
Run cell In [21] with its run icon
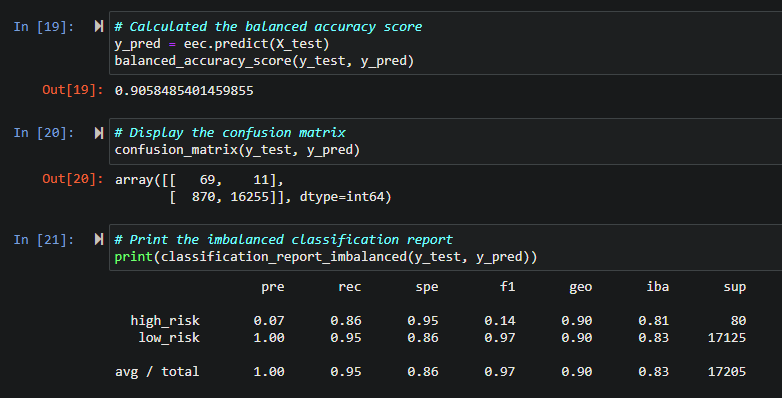(x=99, y=239)
